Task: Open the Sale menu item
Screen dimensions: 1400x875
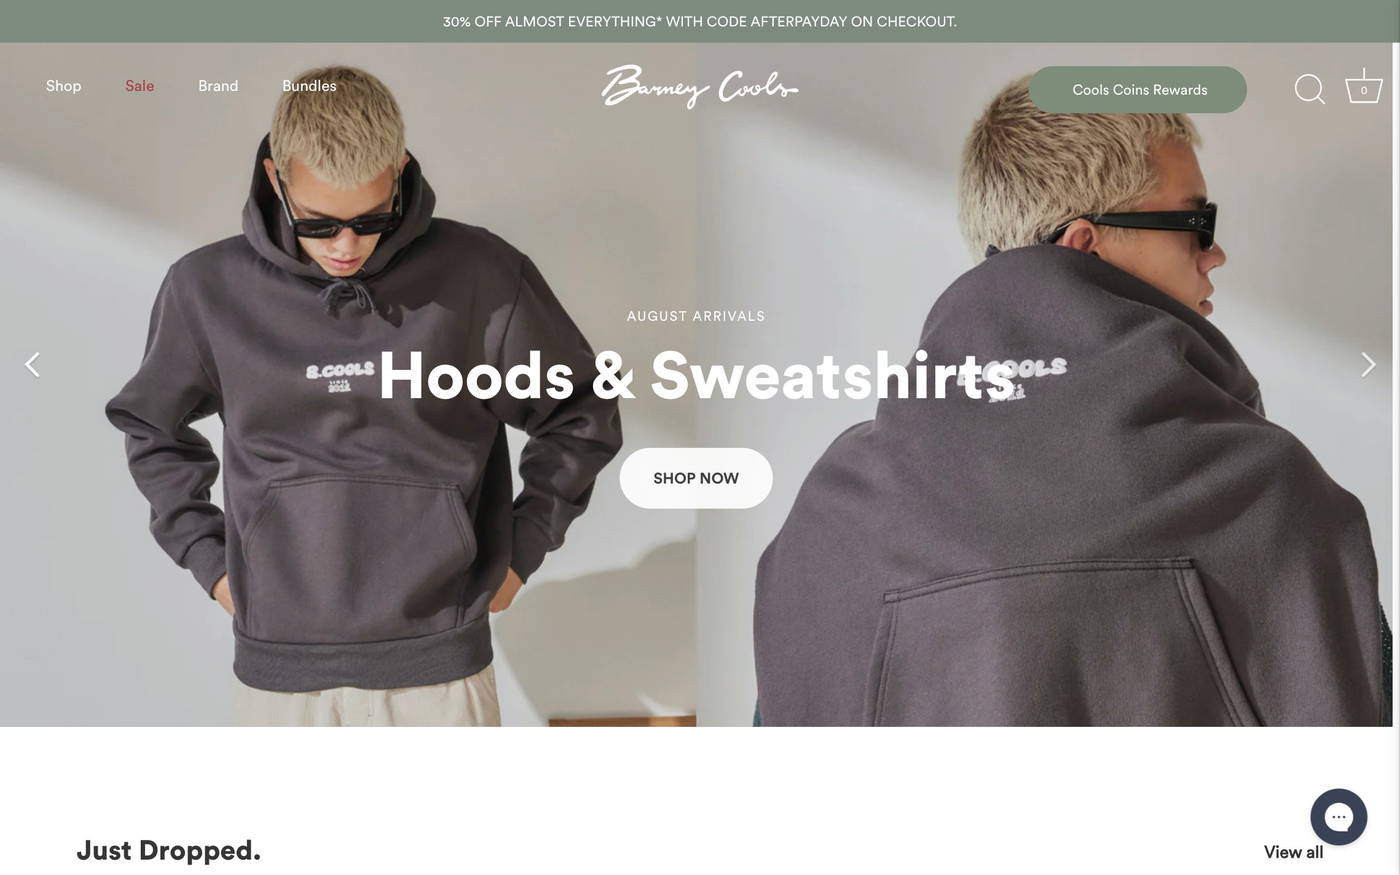Action: click(139, 86)
